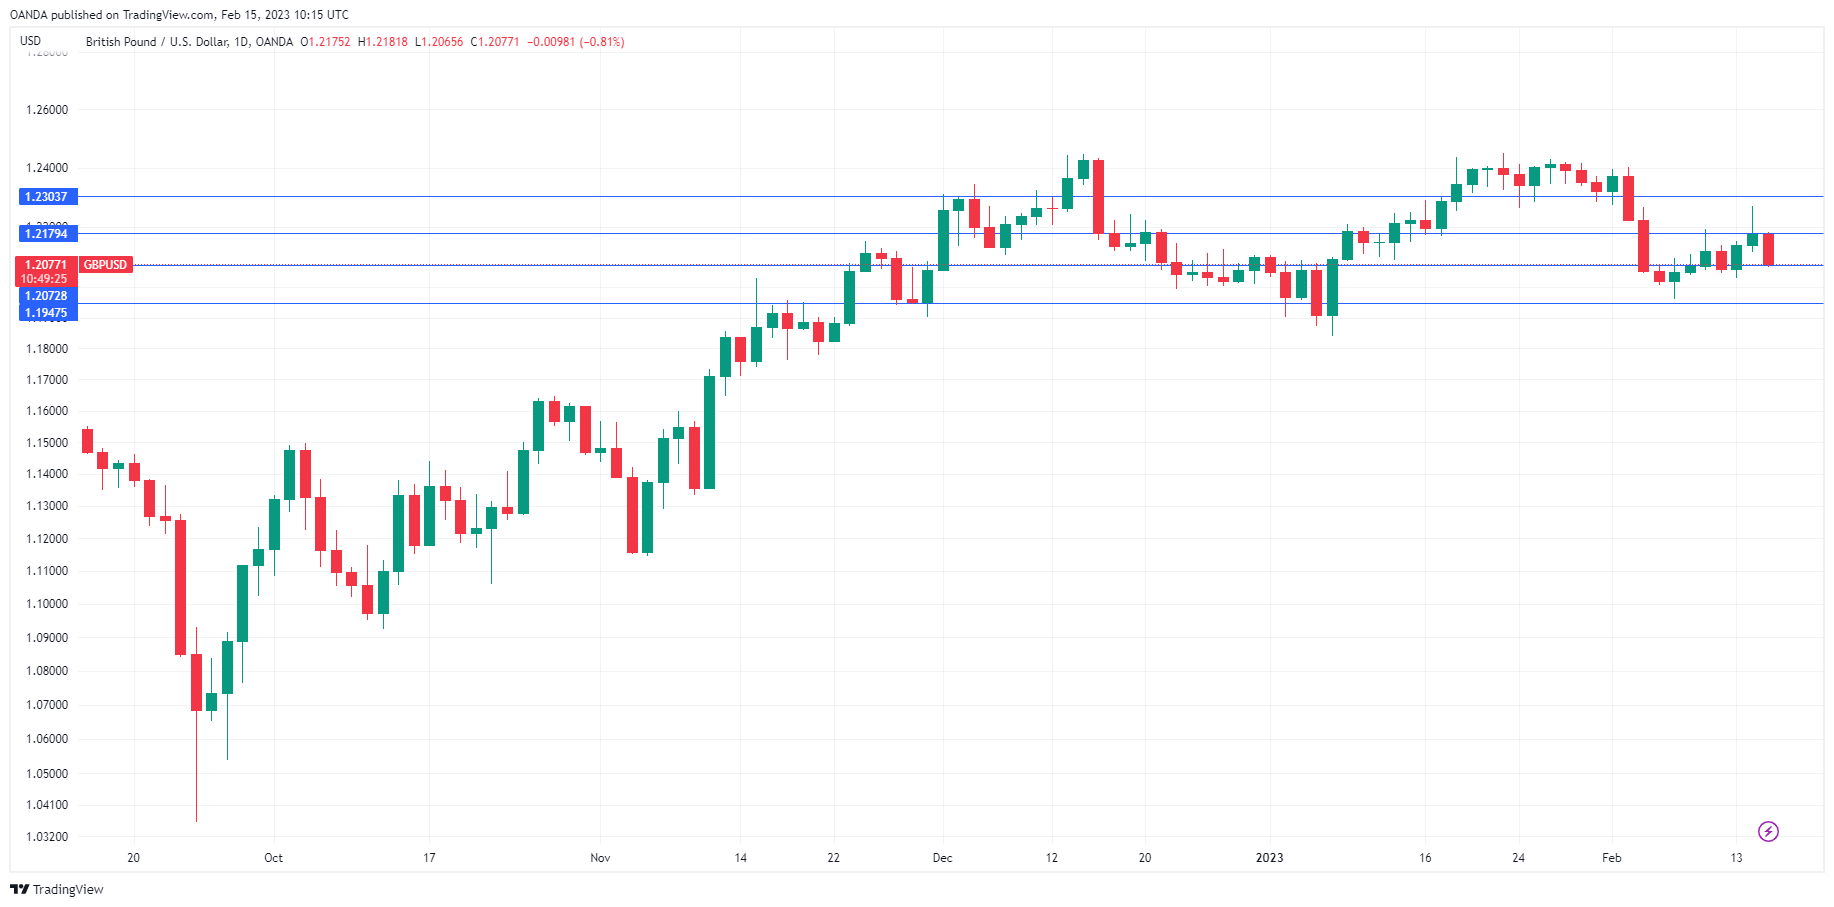Image resolution: width=1834 pixels, height=907 pixels.
Task: Click the red 1.20771 current price label
Action: tap(46, 265)
